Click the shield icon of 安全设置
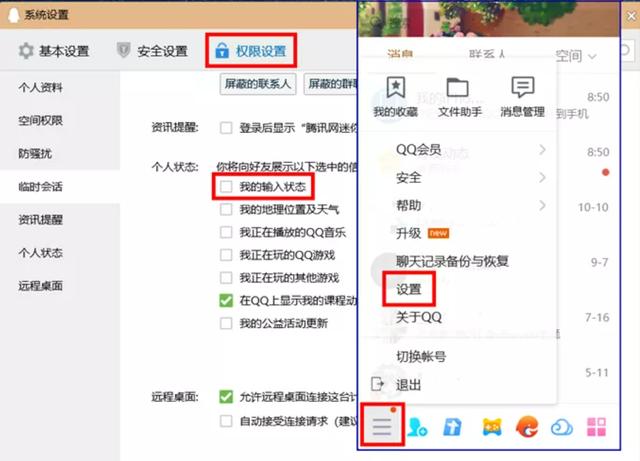This screenshot has height=461, width=640. pyautogui.click(x=123, y=50)
